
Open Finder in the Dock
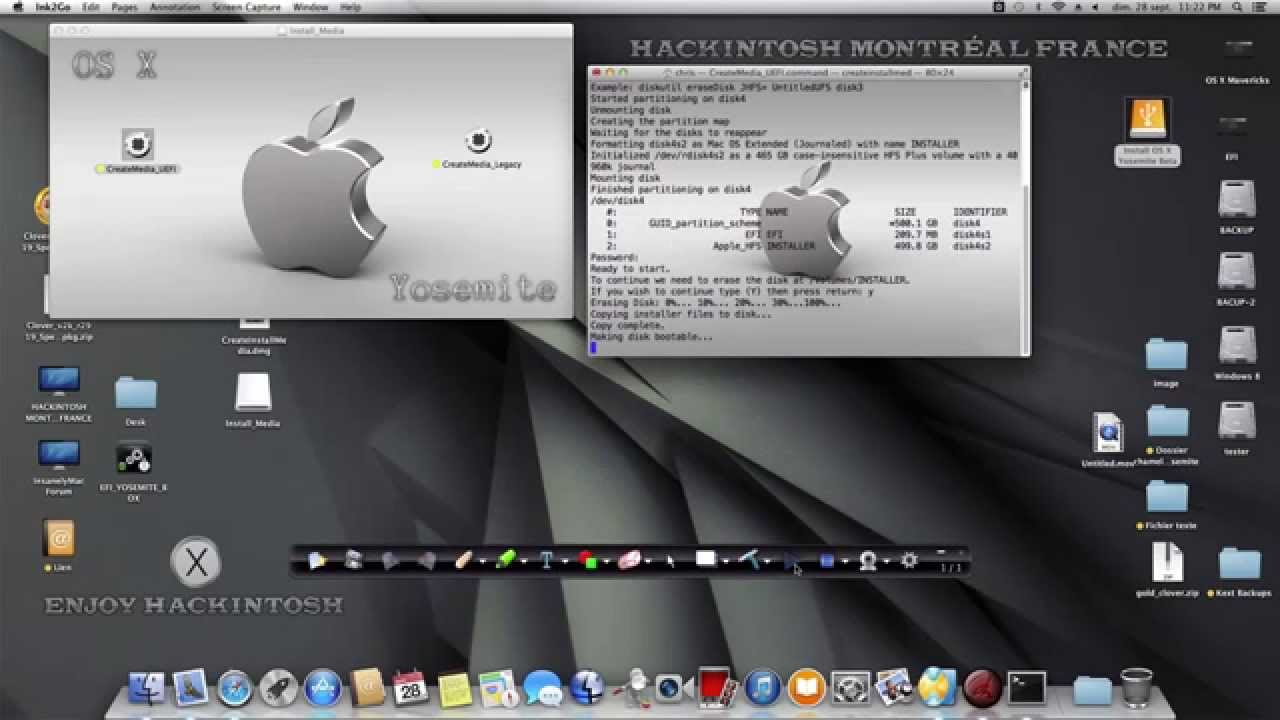pyautogui.click(x=146, y=688)
